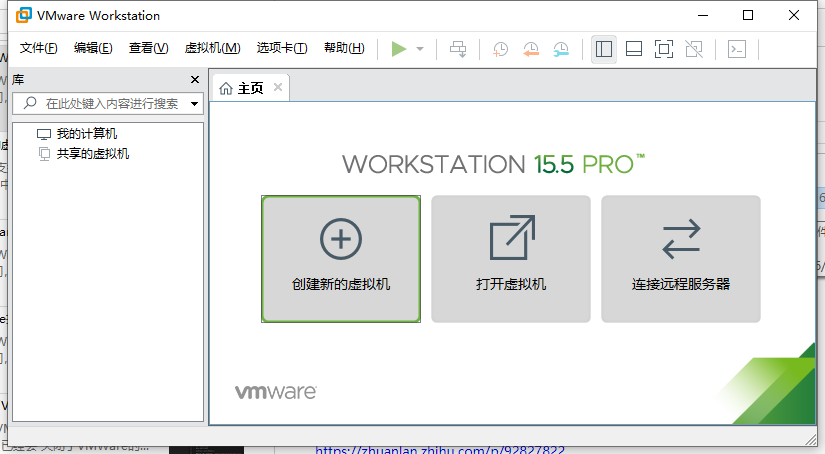Expand the power options dropdown arrow
The height and width of the screenshot is (454, 825).
click(x=420, y=49)
